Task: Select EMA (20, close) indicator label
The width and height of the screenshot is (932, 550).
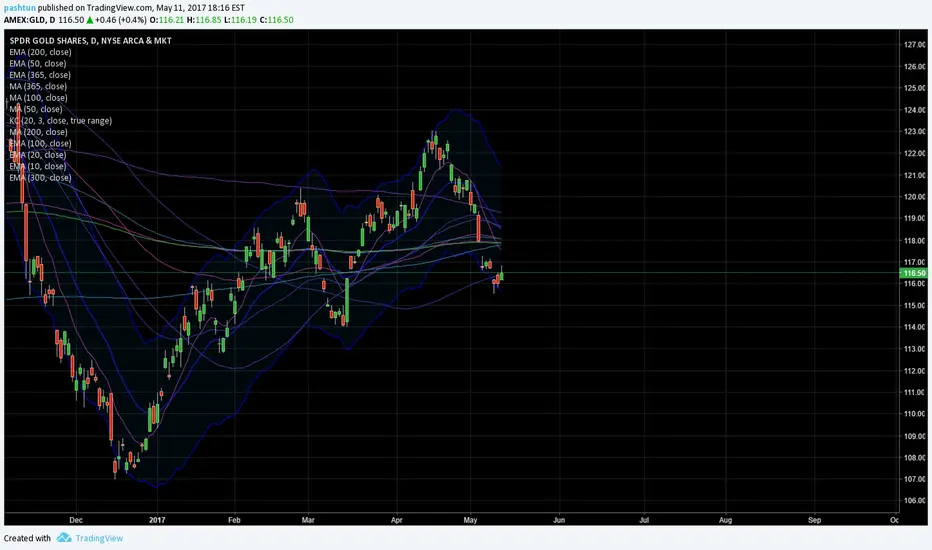Action: [x=37, y=155]
